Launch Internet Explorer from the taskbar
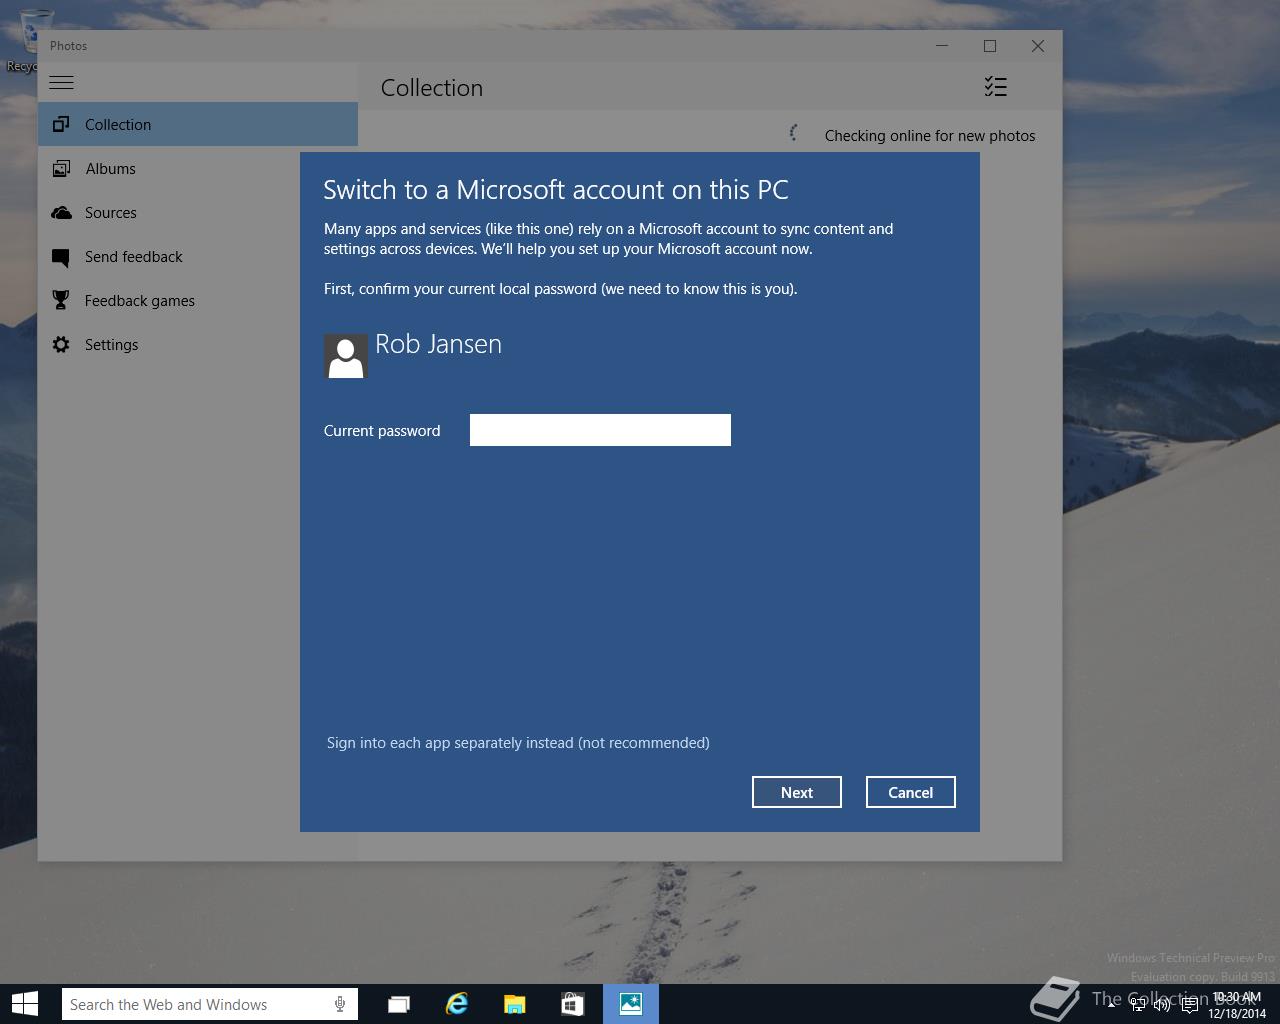This screenshot has height=1024, width=1280. (457, 1004)
